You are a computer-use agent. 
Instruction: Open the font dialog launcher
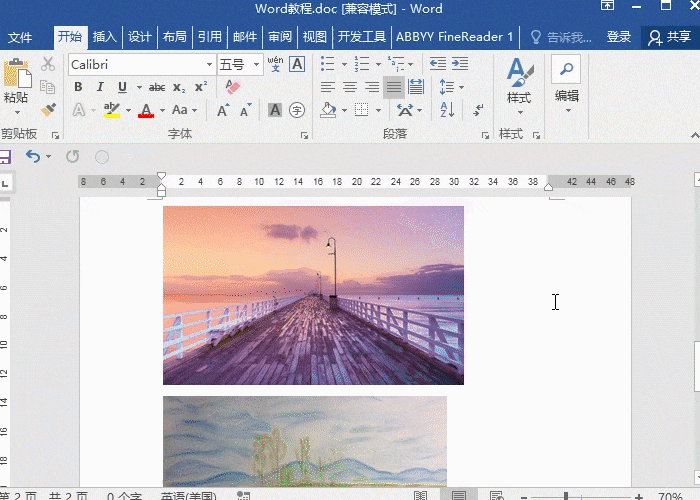coord(304,135)
